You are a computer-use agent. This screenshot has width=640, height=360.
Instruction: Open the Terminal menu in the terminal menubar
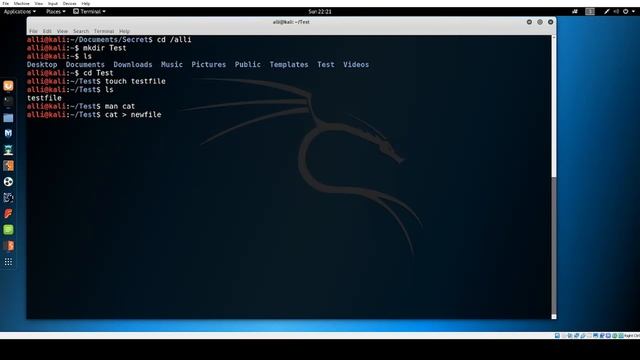[104, 31]
